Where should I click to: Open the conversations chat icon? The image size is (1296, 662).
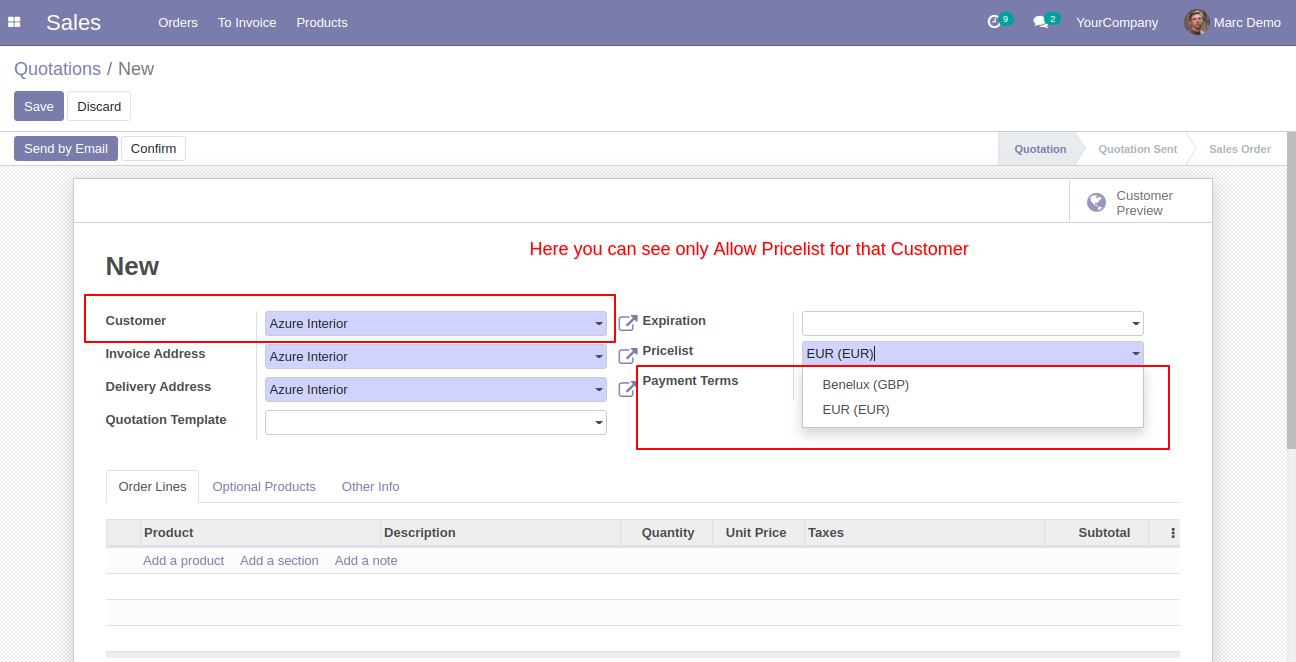click(x=1041, y=22)
